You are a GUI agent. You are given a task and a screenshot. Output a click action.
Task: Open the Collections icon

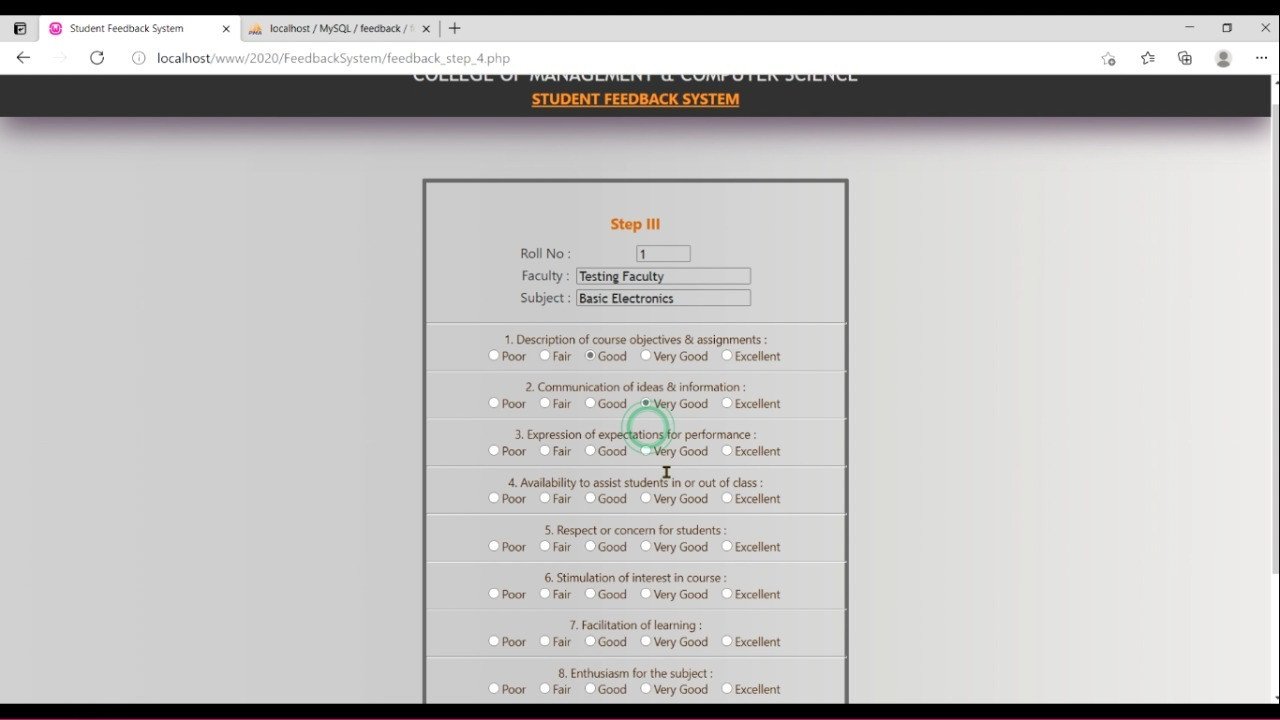(x=1185, y=58)
